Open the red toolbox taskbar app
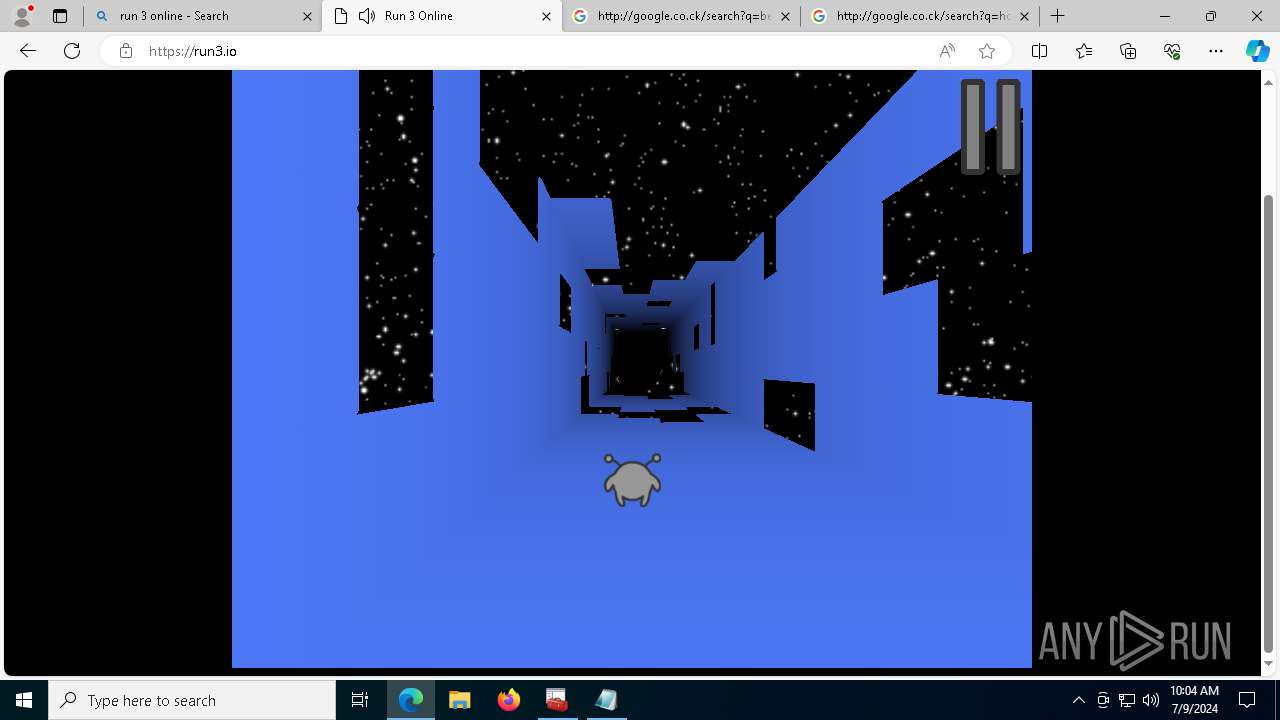This screenshot has width=1280, height=720. pyautogui.click(x=556, y=700)
